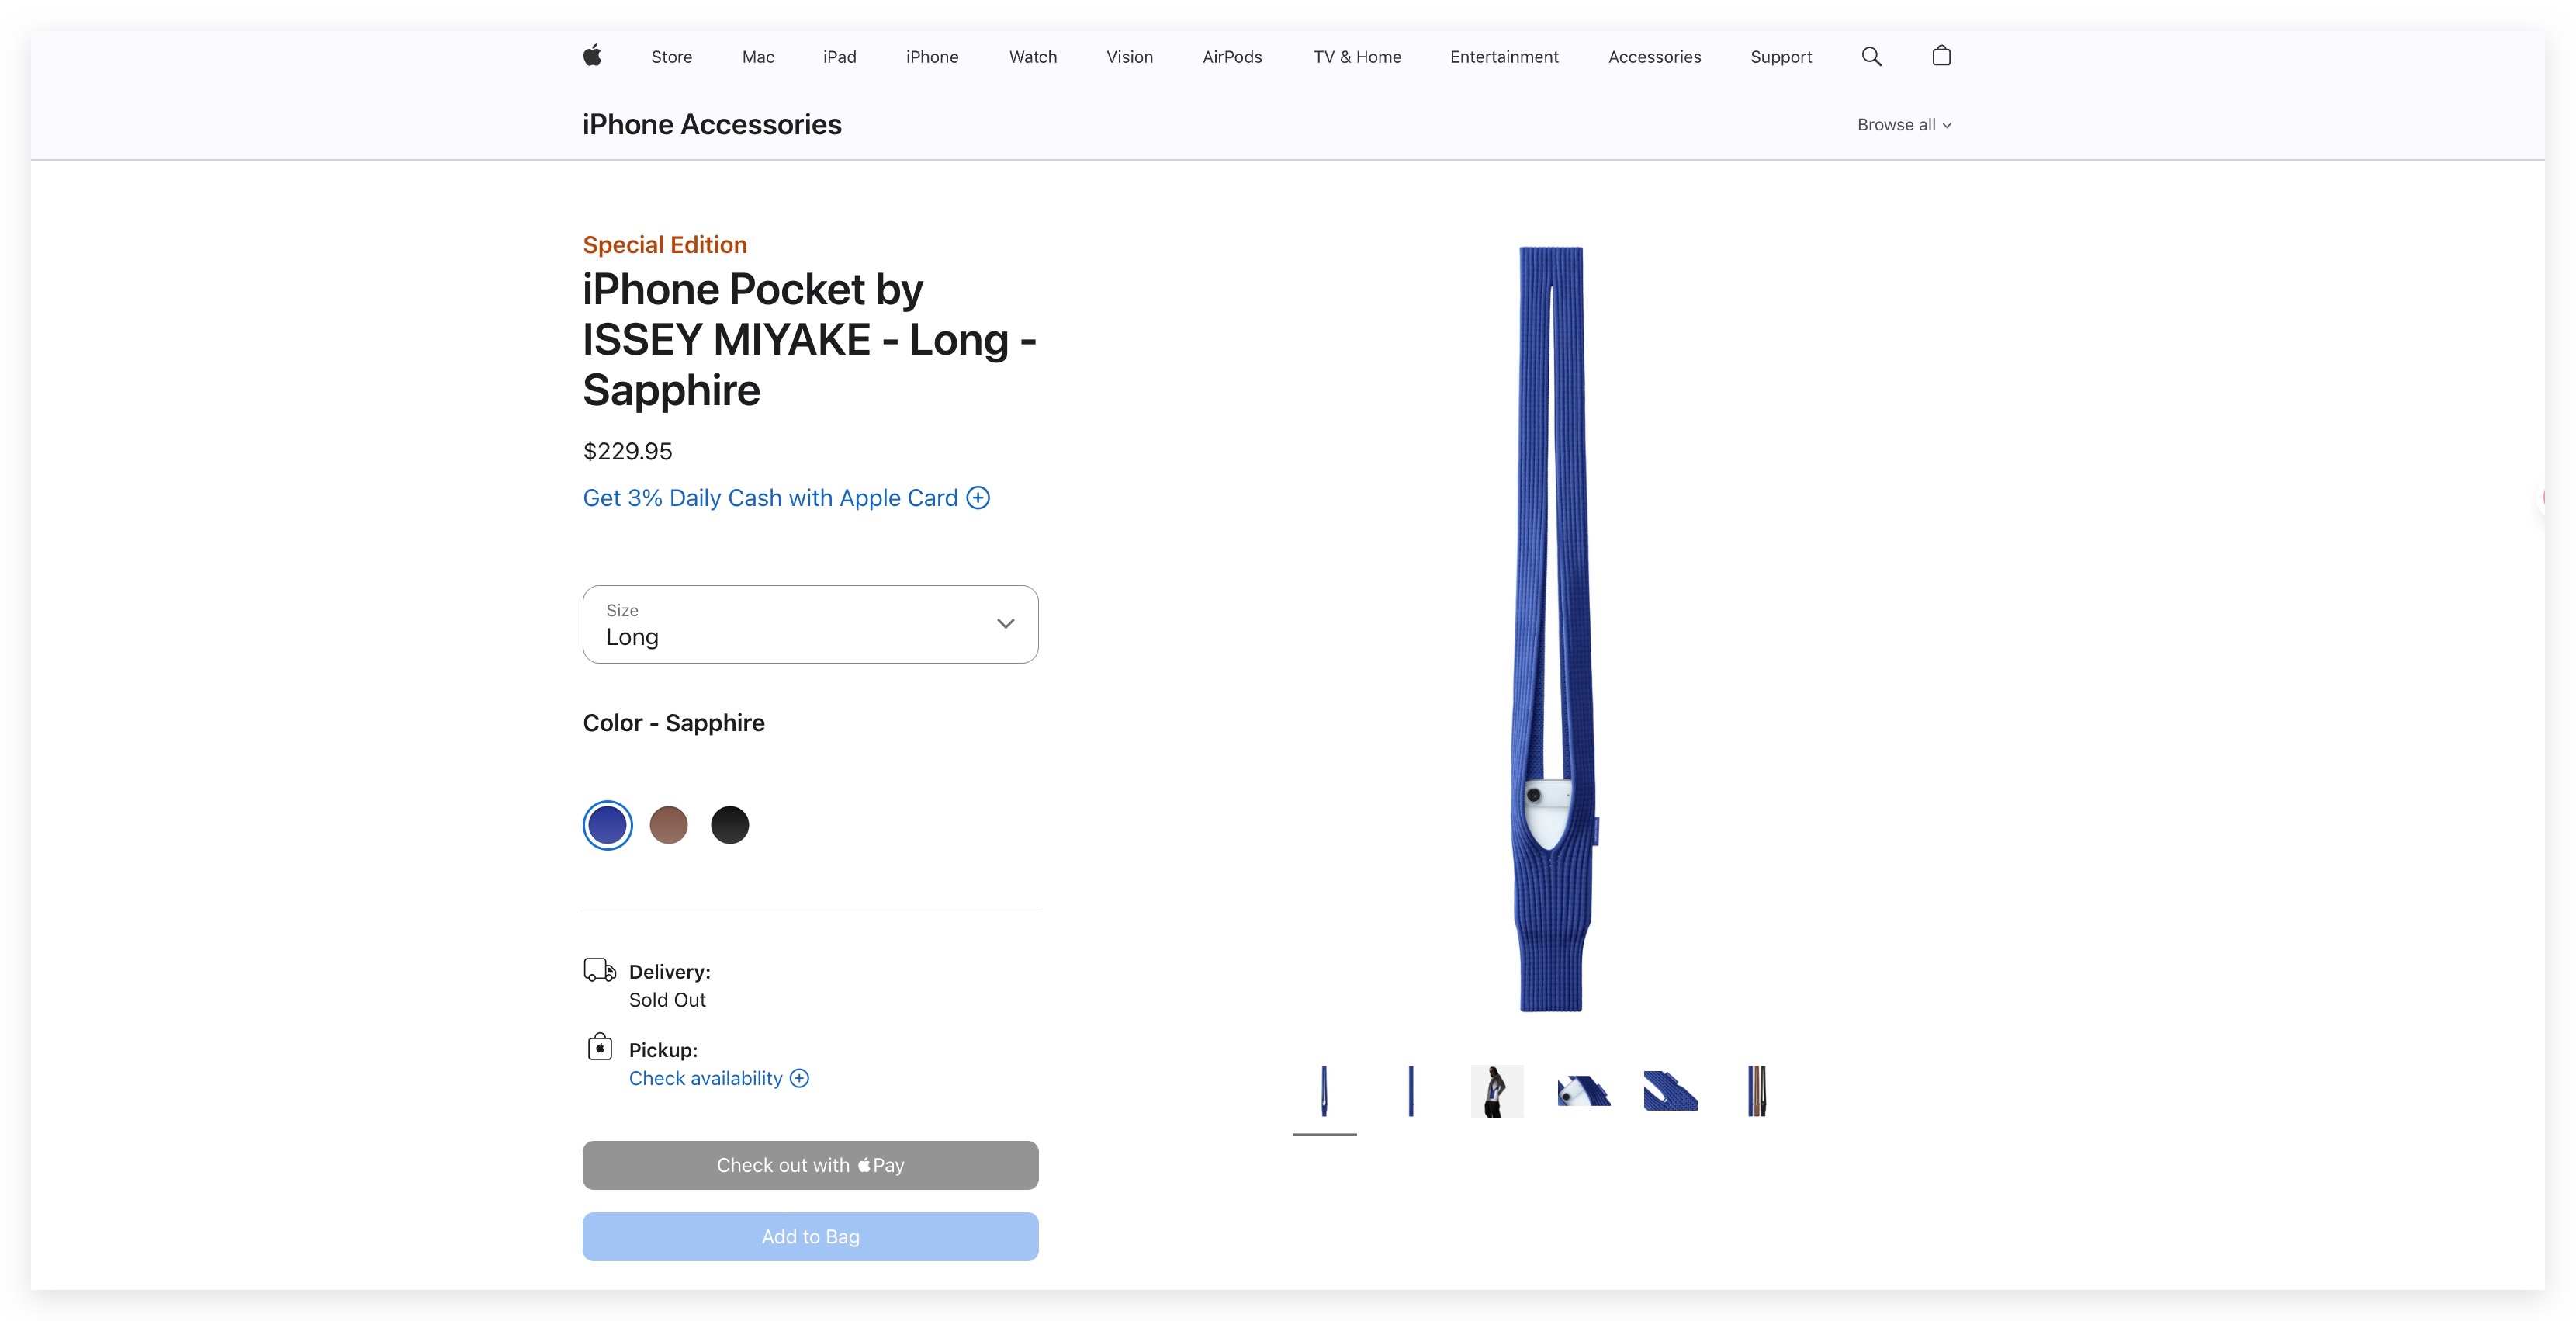Expand the Browse all menu
Screen dimensions: 2576x1321
(1904, 125)
